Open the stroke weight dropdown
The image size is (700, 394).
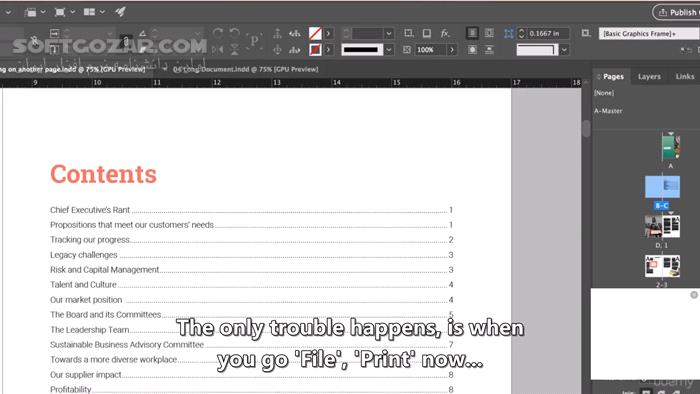click(389, 33)
